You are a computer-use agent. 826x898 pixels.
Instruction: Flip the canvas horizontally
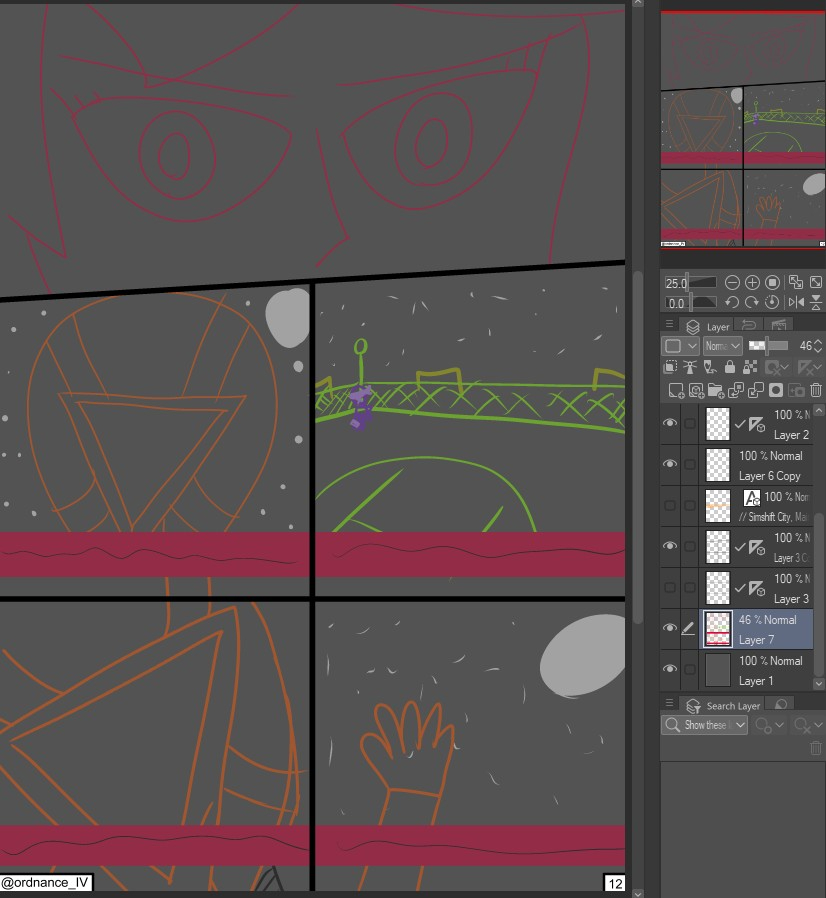pyautogui.click(x=796, y=302)
